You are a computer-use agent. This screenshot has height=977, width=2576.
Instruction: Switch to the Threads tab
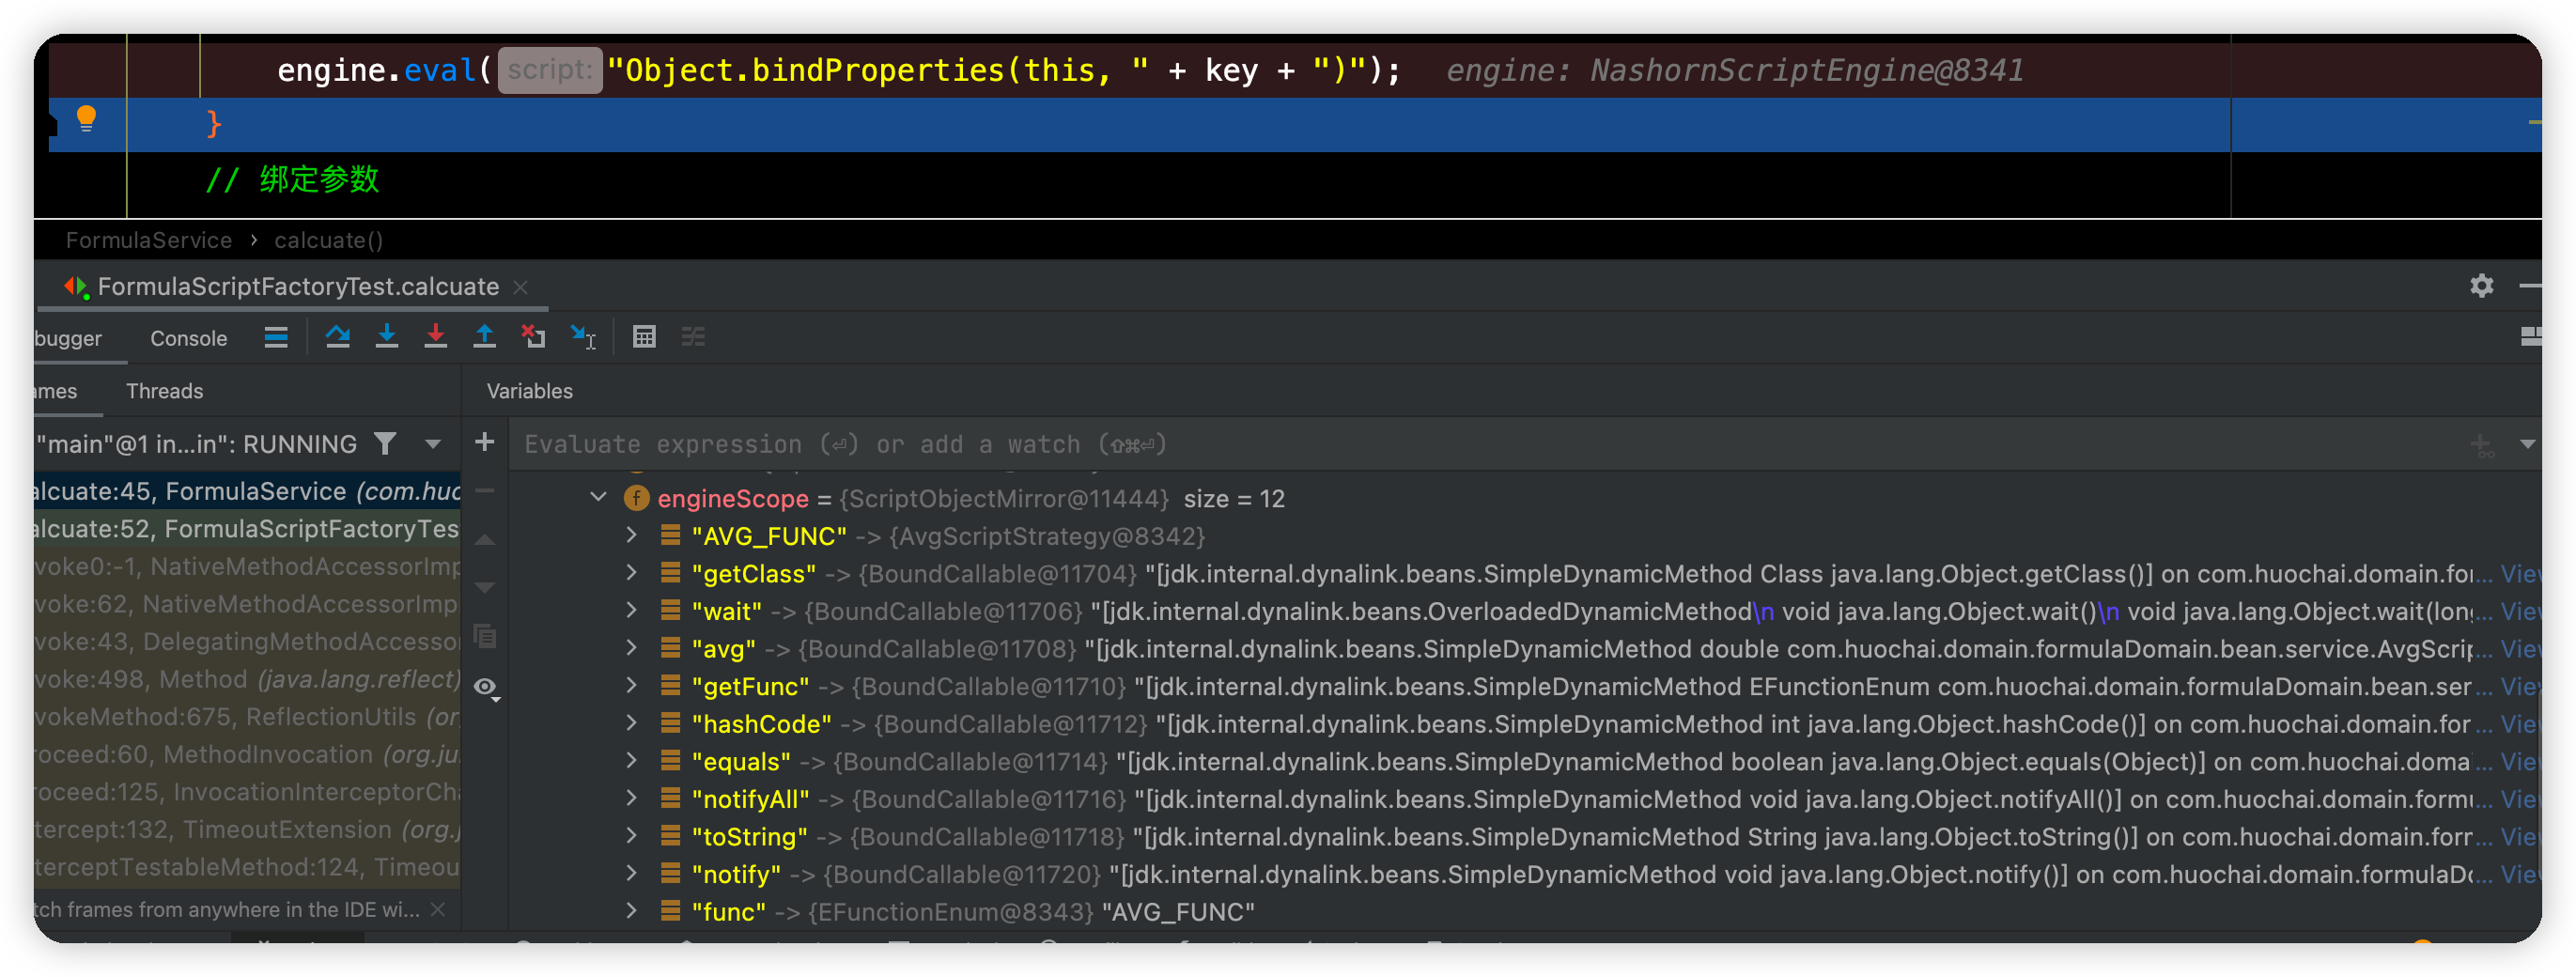tap(164, 391)
